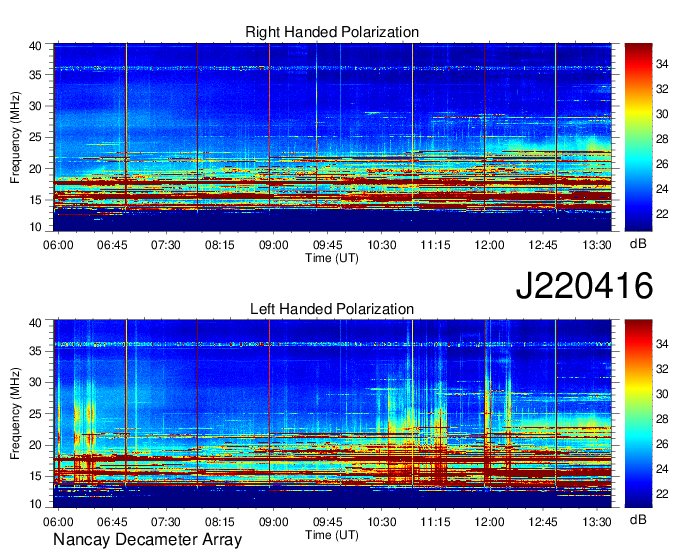Click the 10 MHz tick of Left Handed plot
680x552 pixels.
(35, 504)
